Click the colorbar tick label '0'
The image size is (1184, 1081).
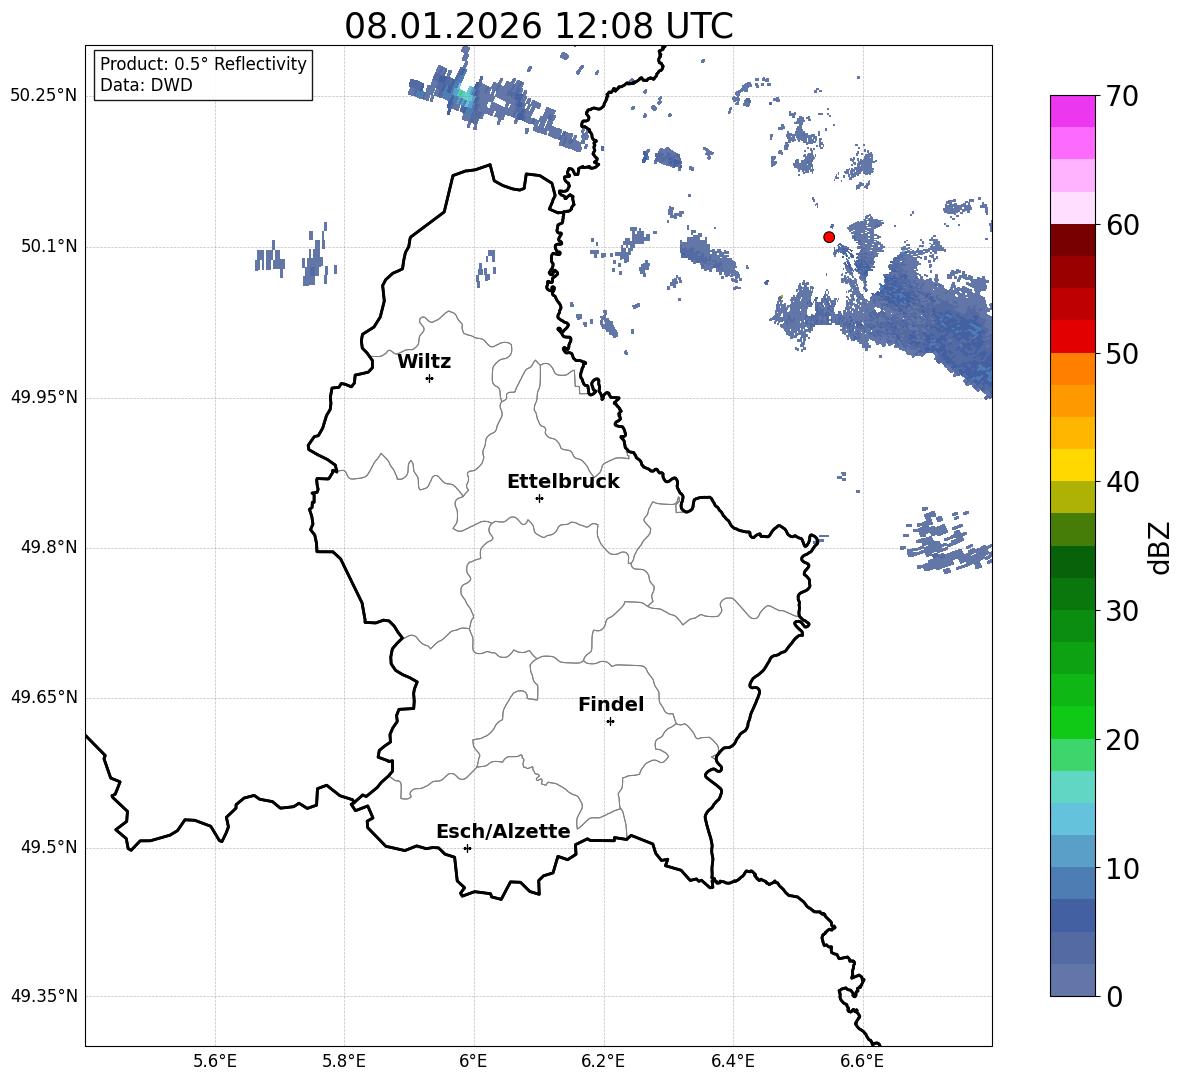[1115, 996]
